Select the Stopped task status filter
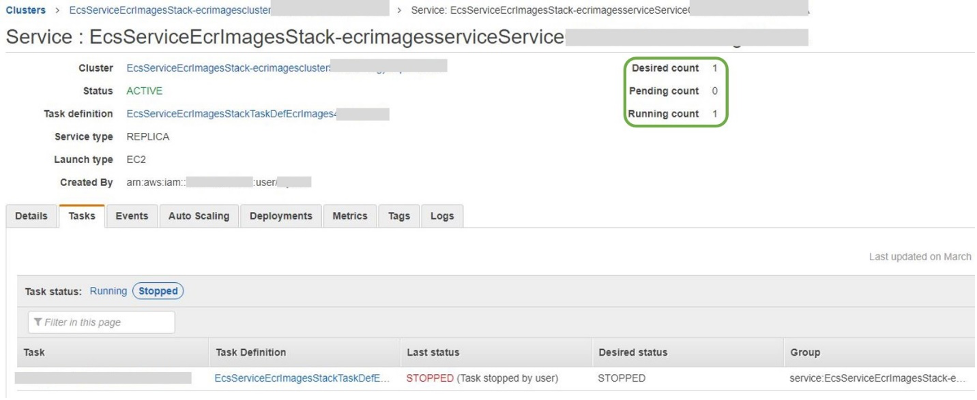Viewport: 977px width, 400px height. pos(158,291)
